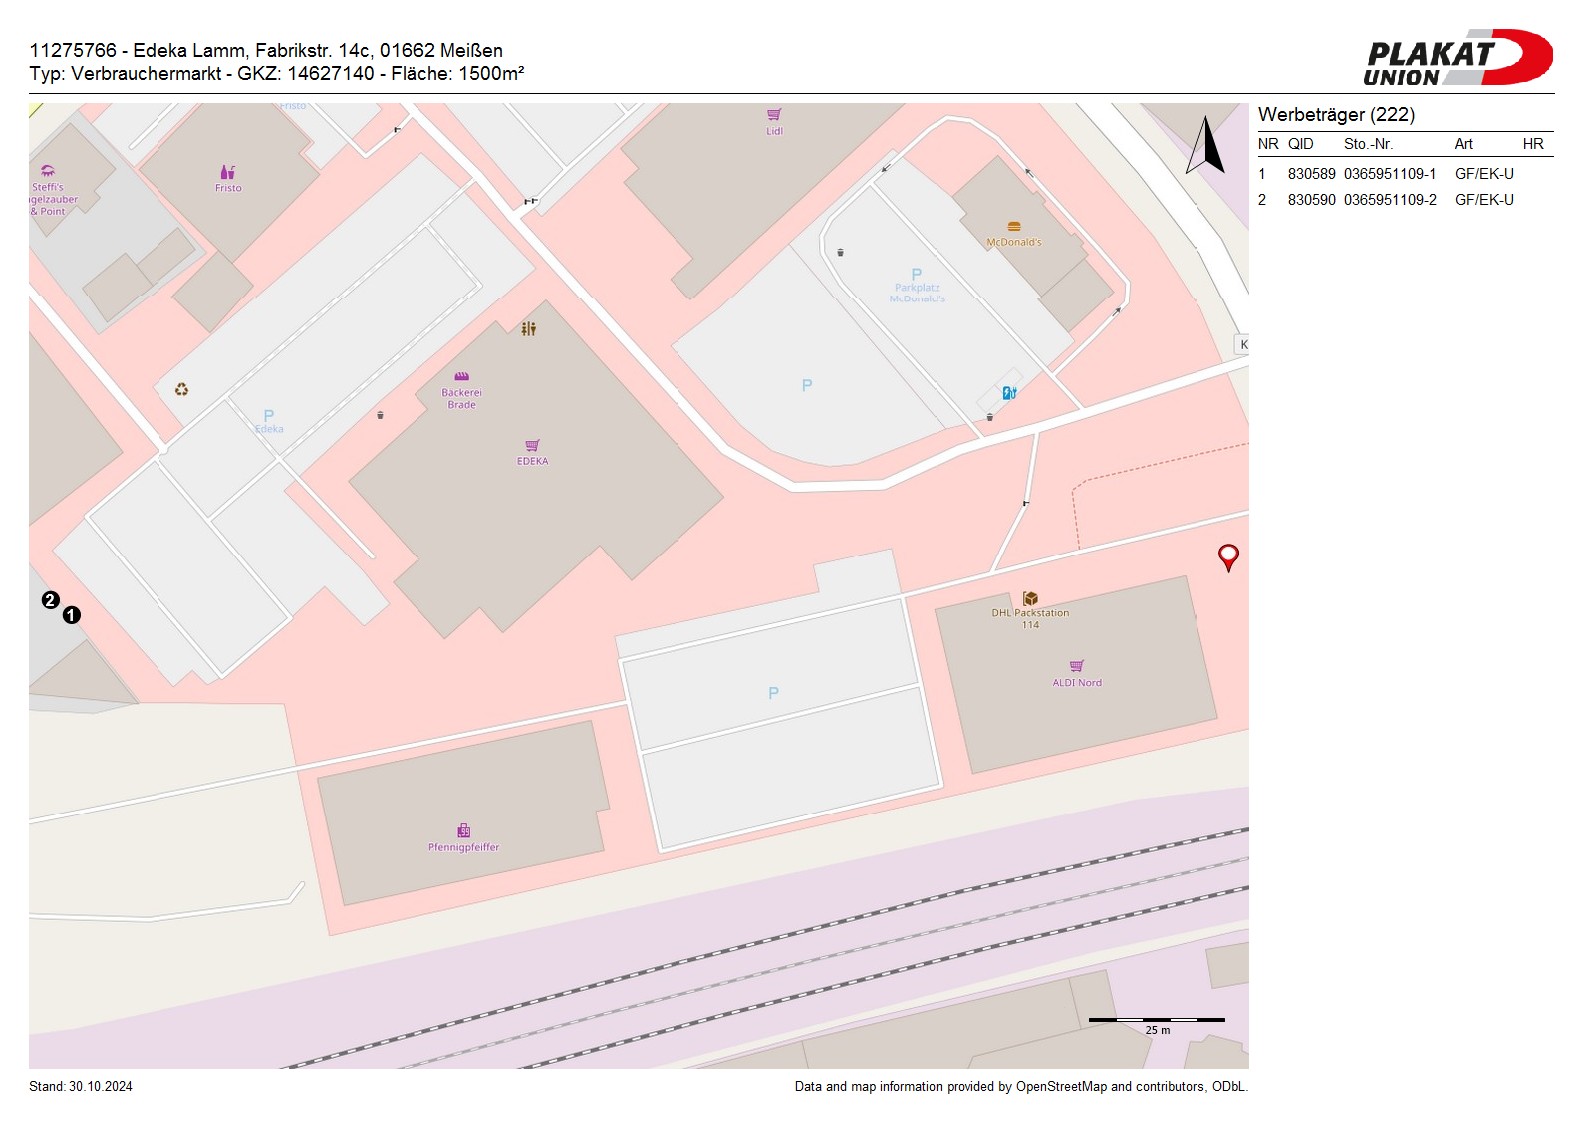The height and width of the screenshot is (1123, 1587).
Task: Click the Typ: Verbrauchermarkt info line
Action: coord(277,73)
